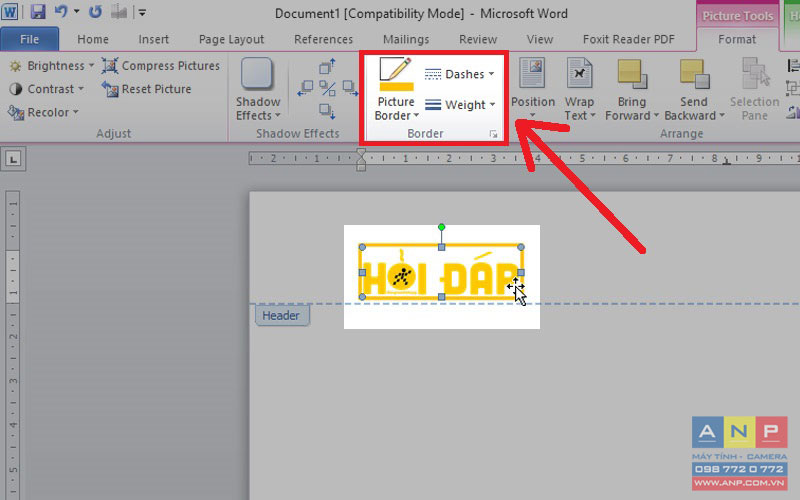
Task: Open the Weight dropdown
Action: tap(460, 105)
